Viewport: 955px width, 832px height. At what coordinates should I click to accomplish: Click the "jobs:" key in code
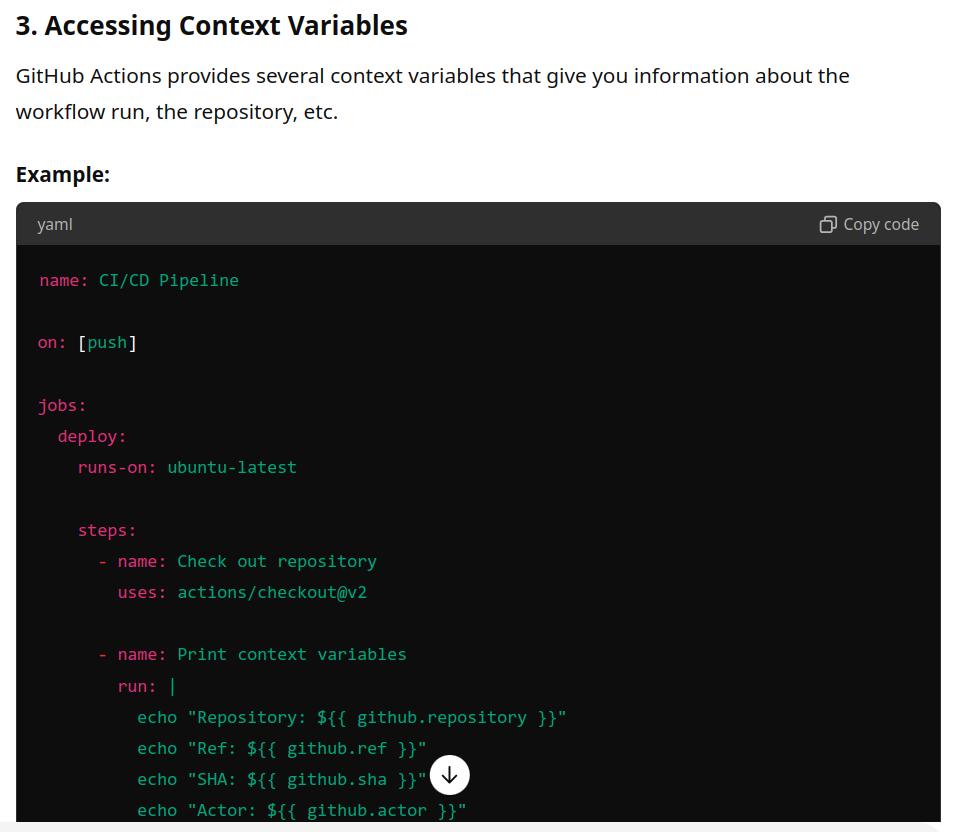click(x=62, y=405)
